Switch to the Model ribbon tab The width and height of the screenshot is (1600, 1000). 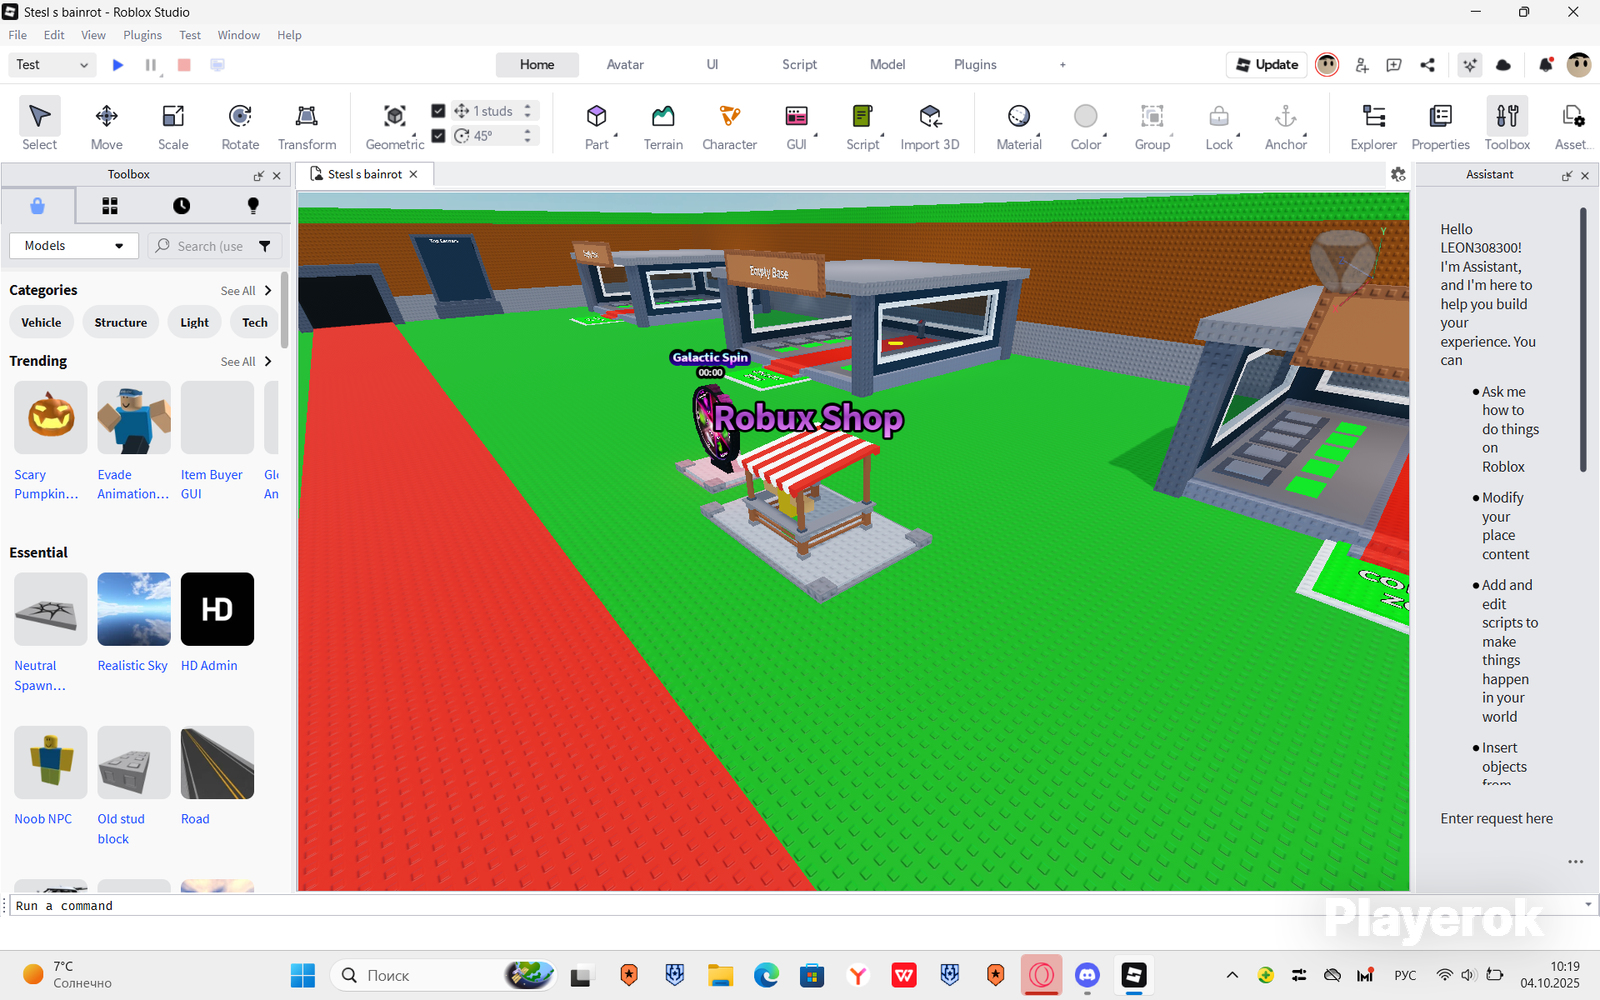(887, 65)
